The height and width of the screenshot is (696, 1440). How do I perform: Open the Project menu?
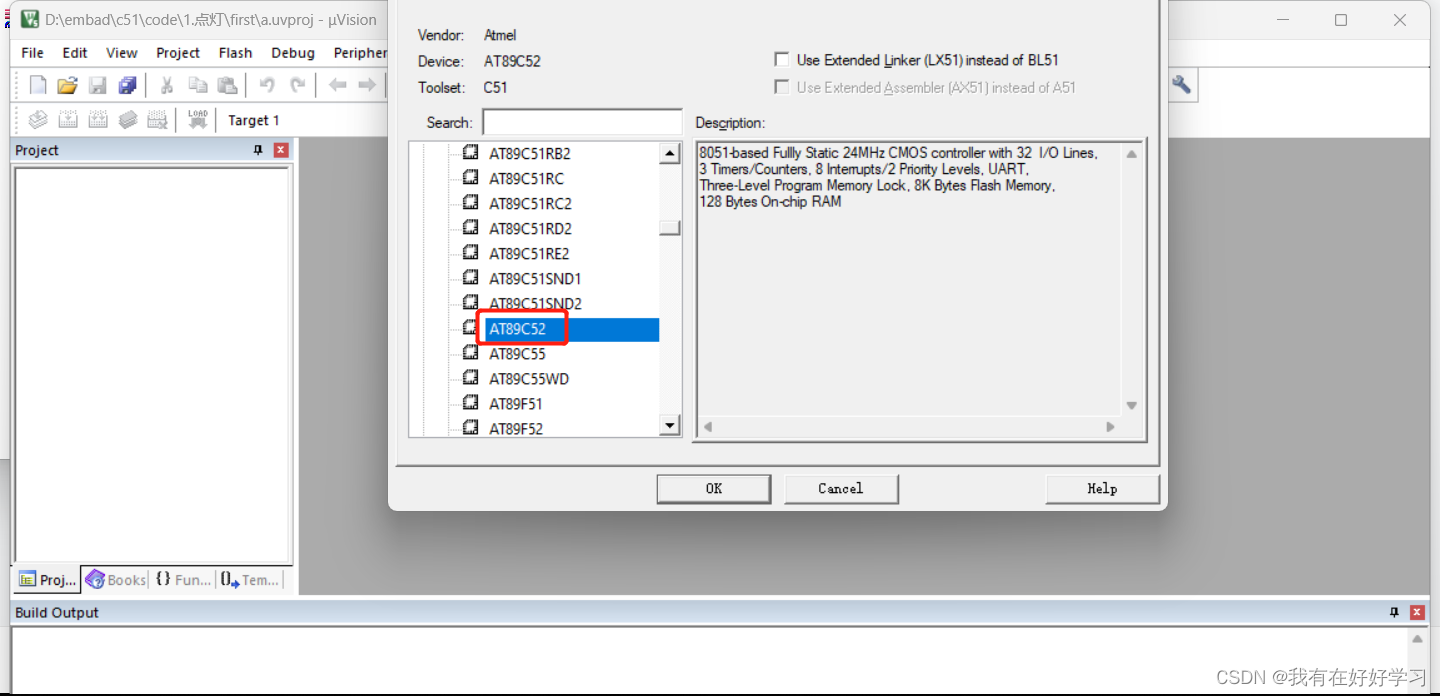(178, 53)
